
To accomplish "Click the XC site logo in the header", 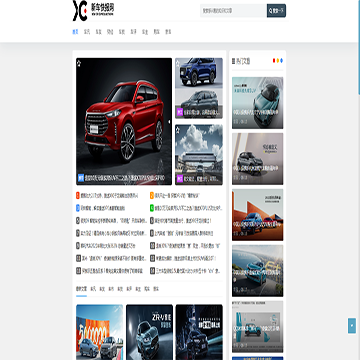I will [93, 10].
